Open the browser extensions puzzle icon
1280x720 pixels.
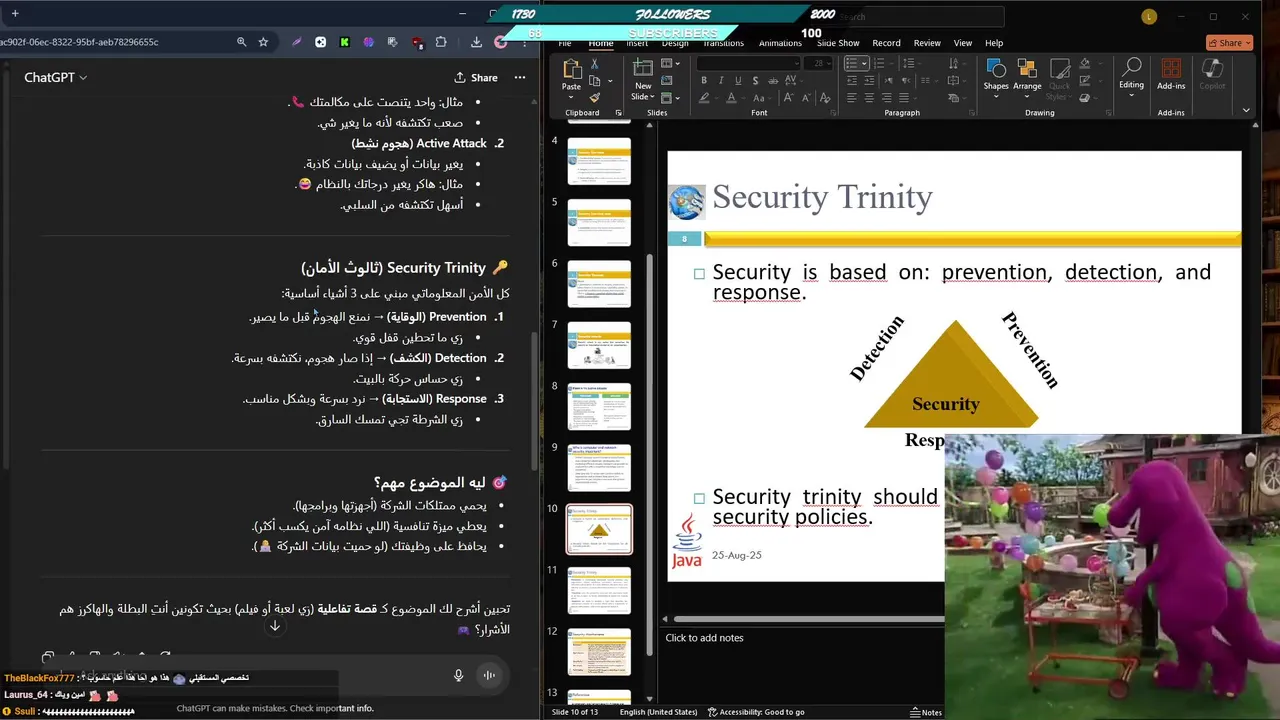[x=441, y=42]
